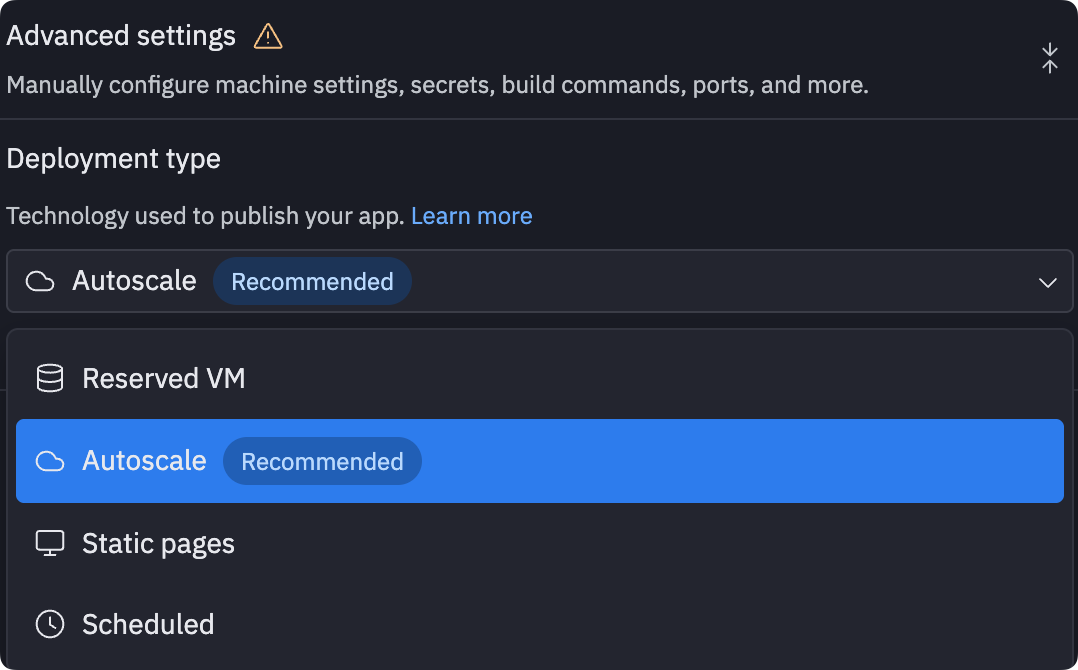Click the cloud icon in the closed selector
This screenshot has width=1078, height=670.
(x=40, y=281)
